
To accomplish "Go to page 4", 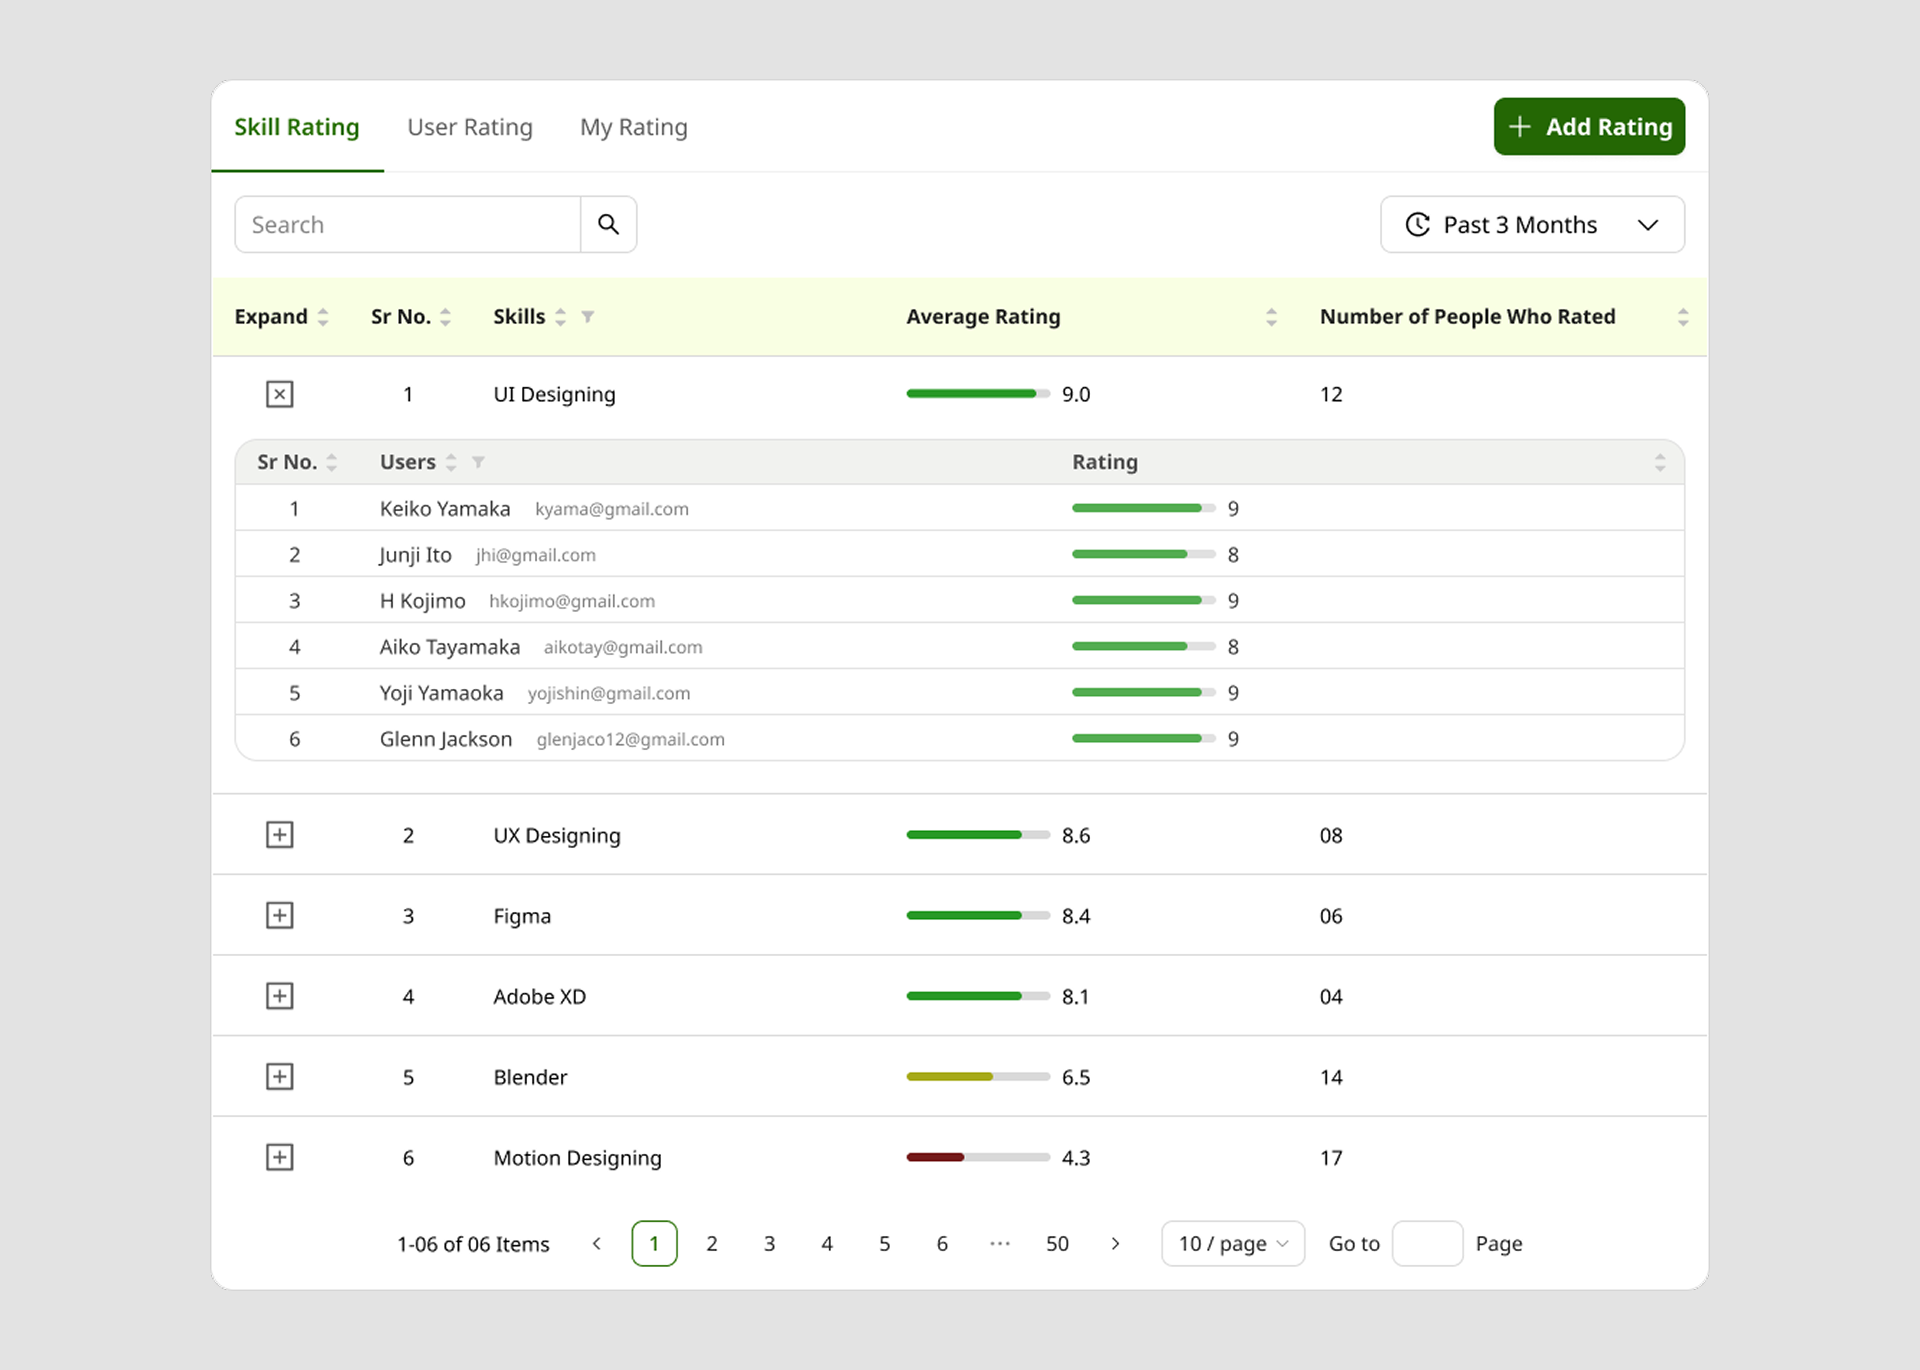I will (x=827, y=1243).
